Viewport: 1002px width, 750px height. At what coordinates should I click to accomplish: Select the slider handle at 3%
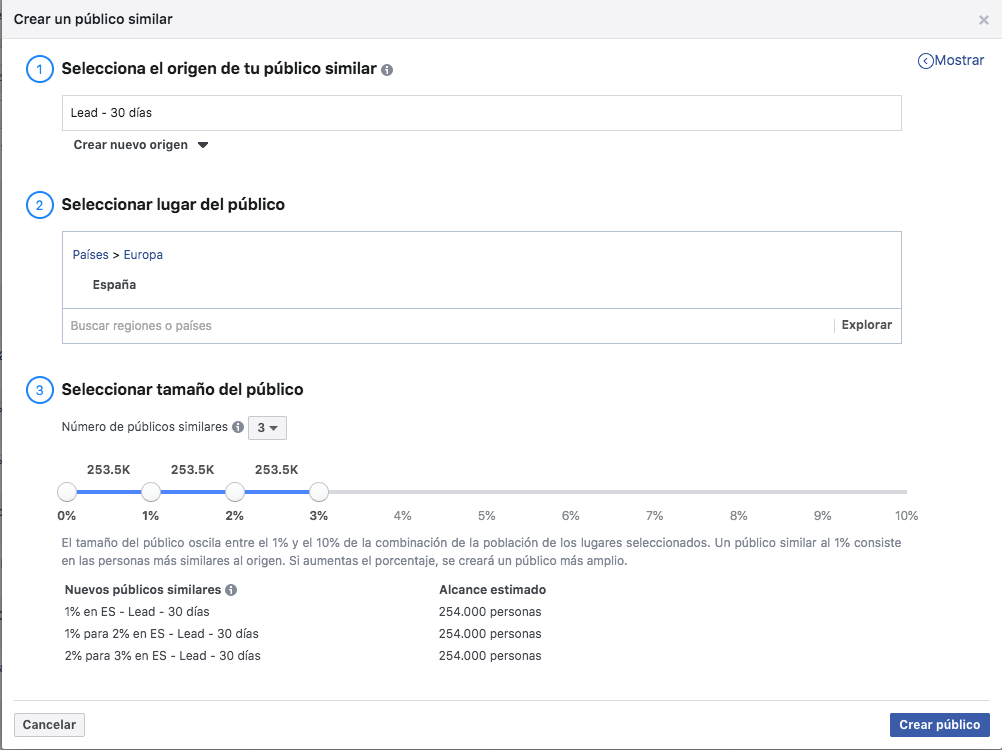(319, 492)
